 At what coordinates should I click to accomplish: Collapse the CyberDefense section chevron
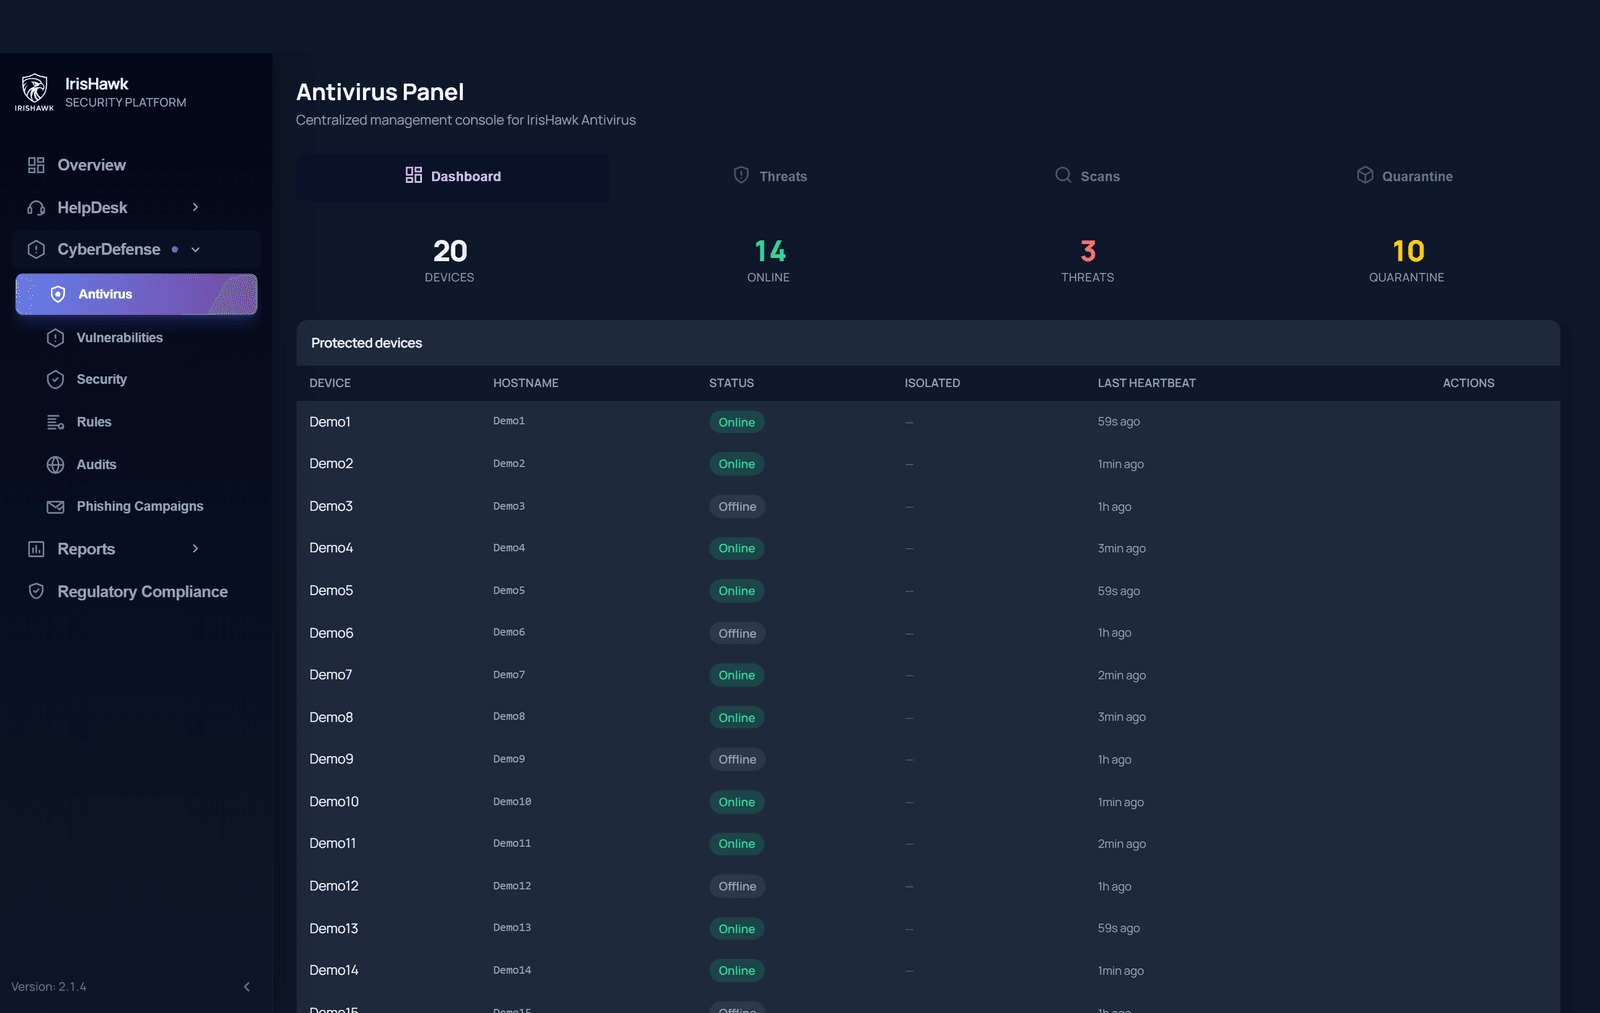click(196, 250)
